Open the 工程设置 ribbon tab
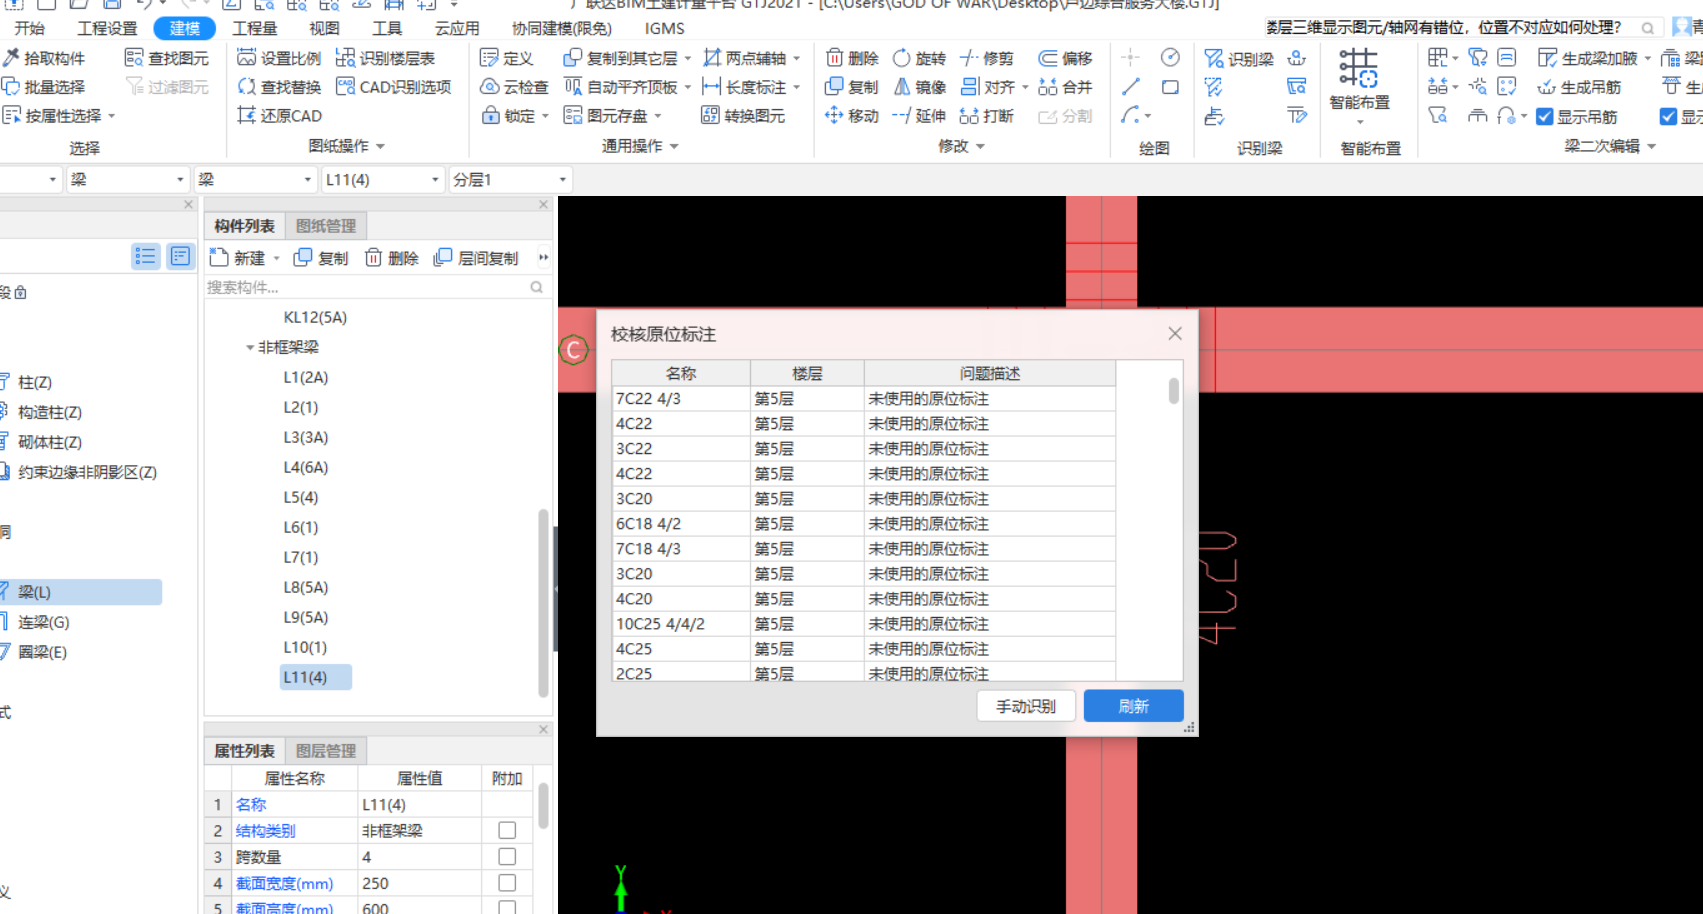 pyautogui.click(x=108, y=28)
